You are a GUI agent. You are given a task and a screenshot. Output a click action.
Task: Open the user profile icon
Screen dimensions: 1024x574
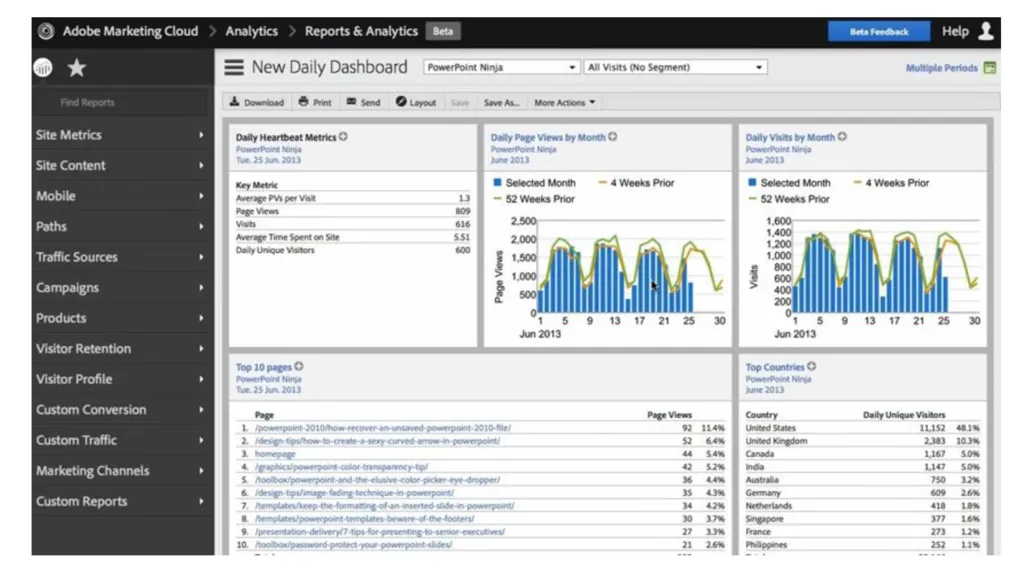(985, 31)
